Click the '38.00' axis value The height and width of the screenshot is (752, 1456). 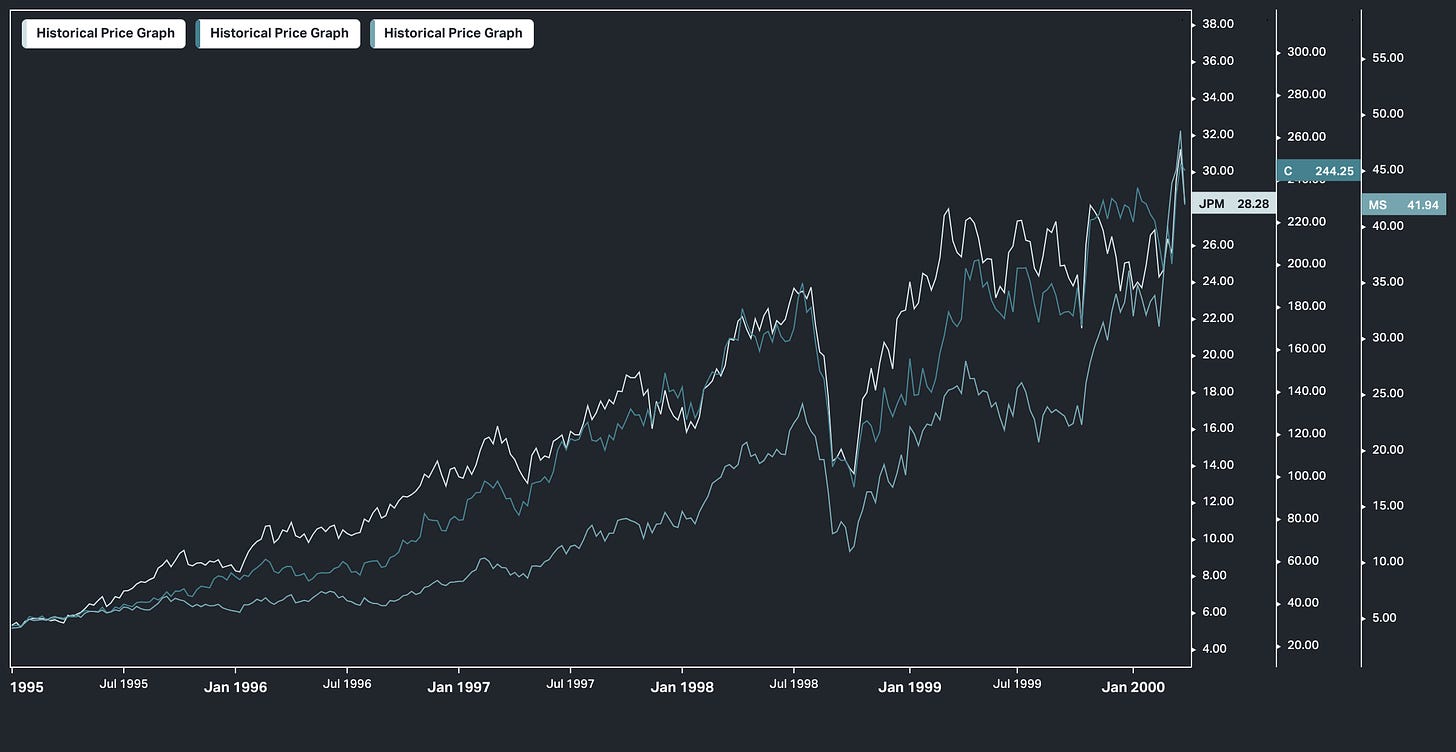point(1217,24)
